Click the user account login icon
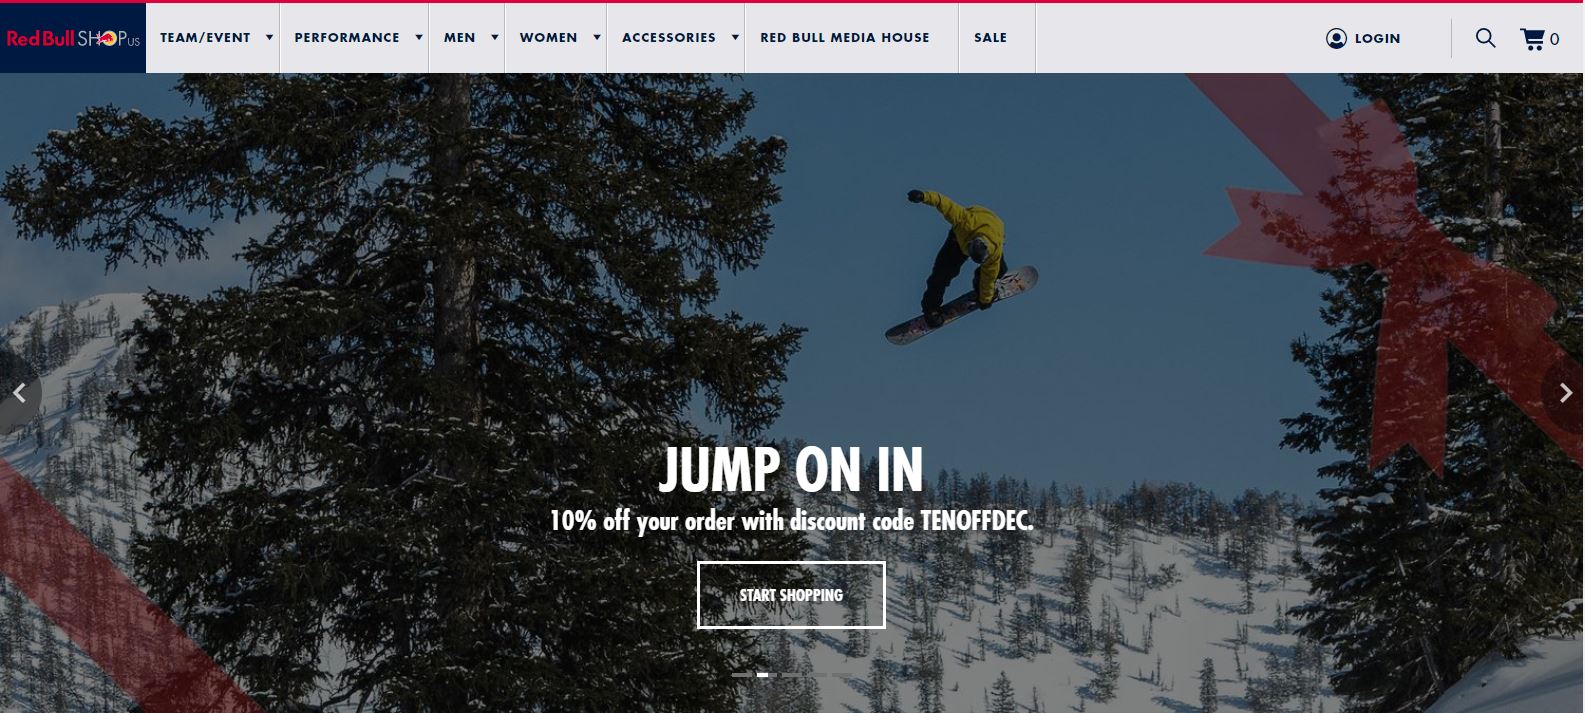This screenshot has height=713, width=1585. click(1336, 38)
